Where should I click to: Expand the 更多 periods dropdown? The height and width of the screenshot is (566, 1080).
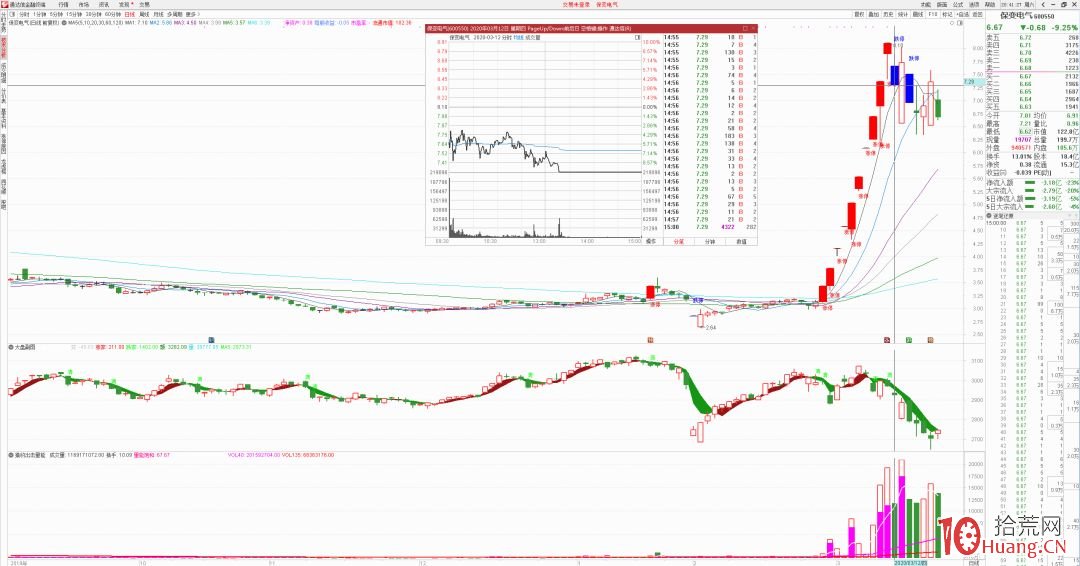pyautogui.click(x=192, y=14)
